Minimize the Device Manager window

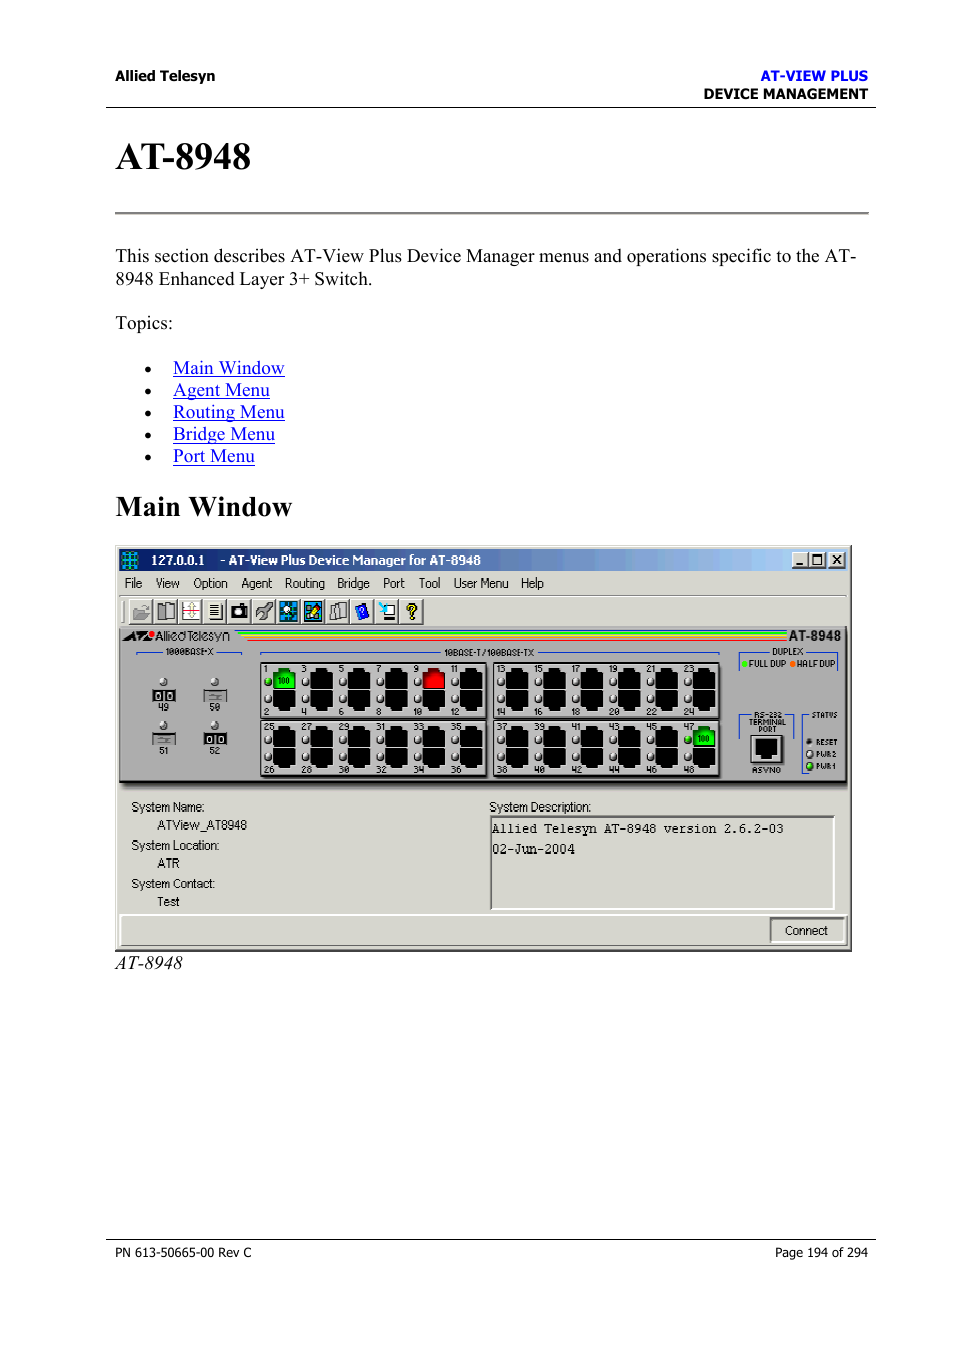800,560
